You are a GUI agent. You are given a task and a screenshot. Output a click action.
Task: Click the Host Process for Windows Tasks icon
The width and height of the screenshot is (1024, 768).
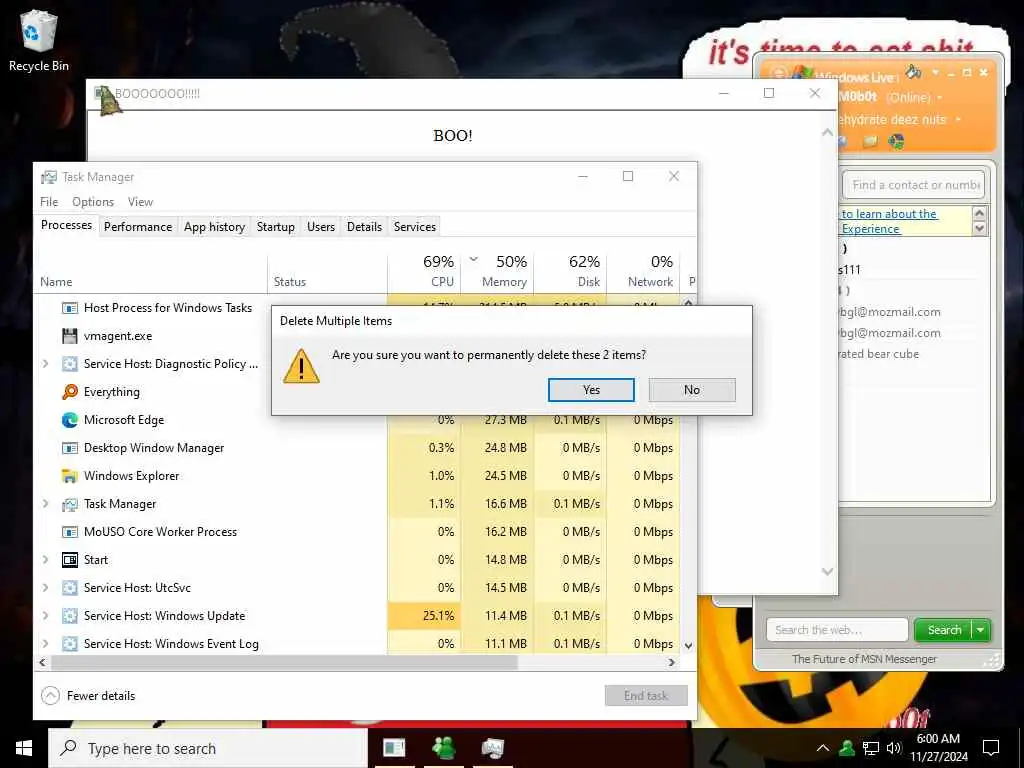coord(70,308)
